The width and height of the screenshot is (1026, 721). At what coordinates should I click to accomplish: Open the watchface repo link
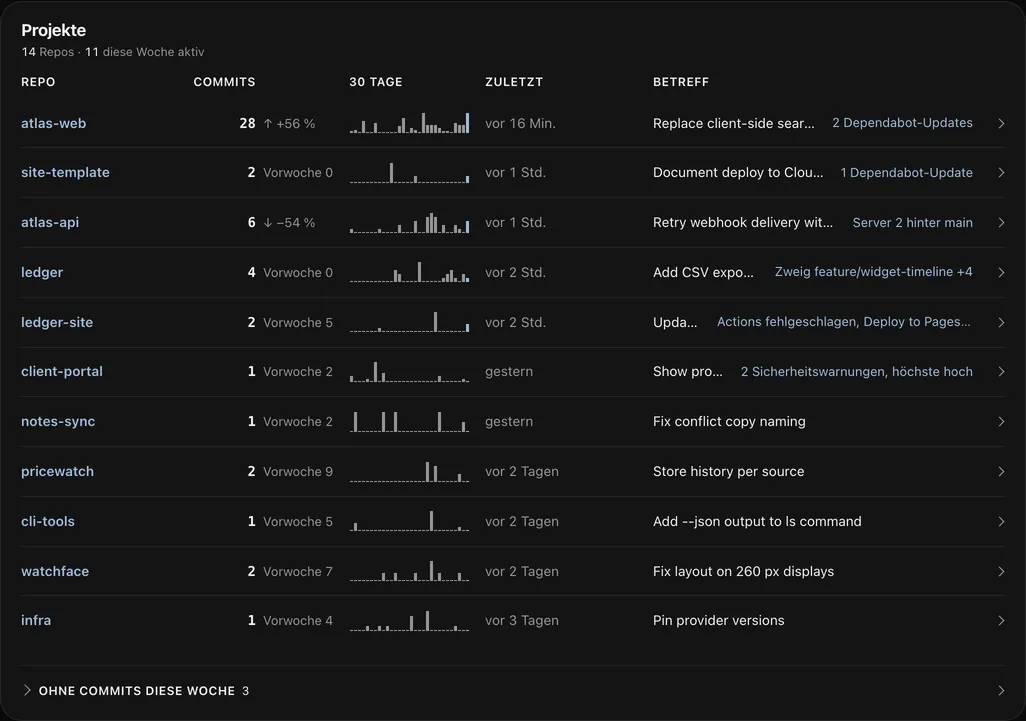click(55, 571)
